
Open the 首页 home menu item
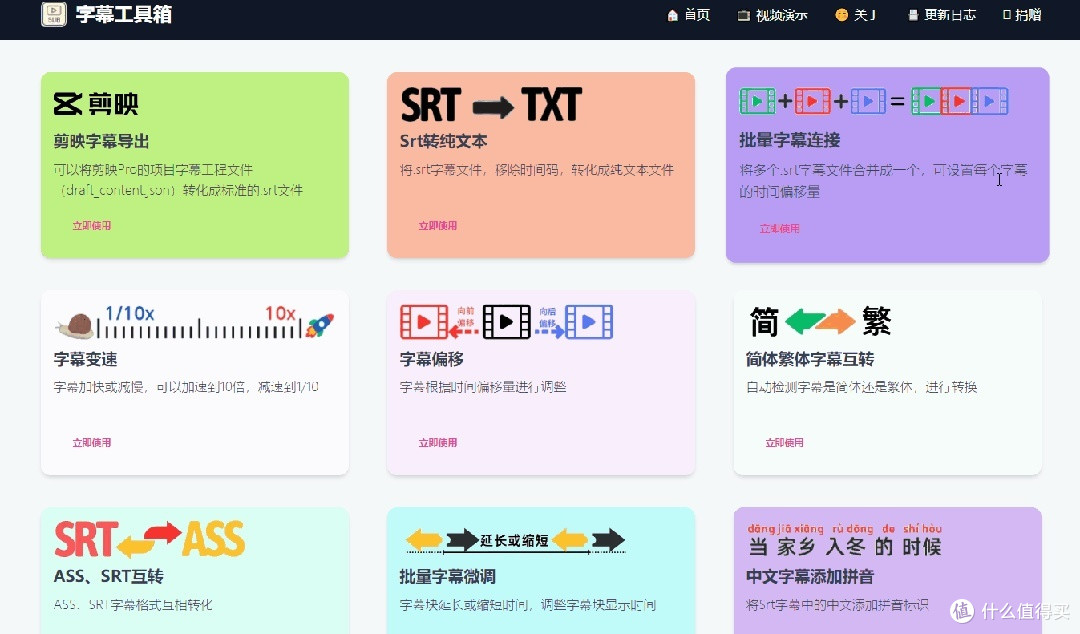(688, 15)
